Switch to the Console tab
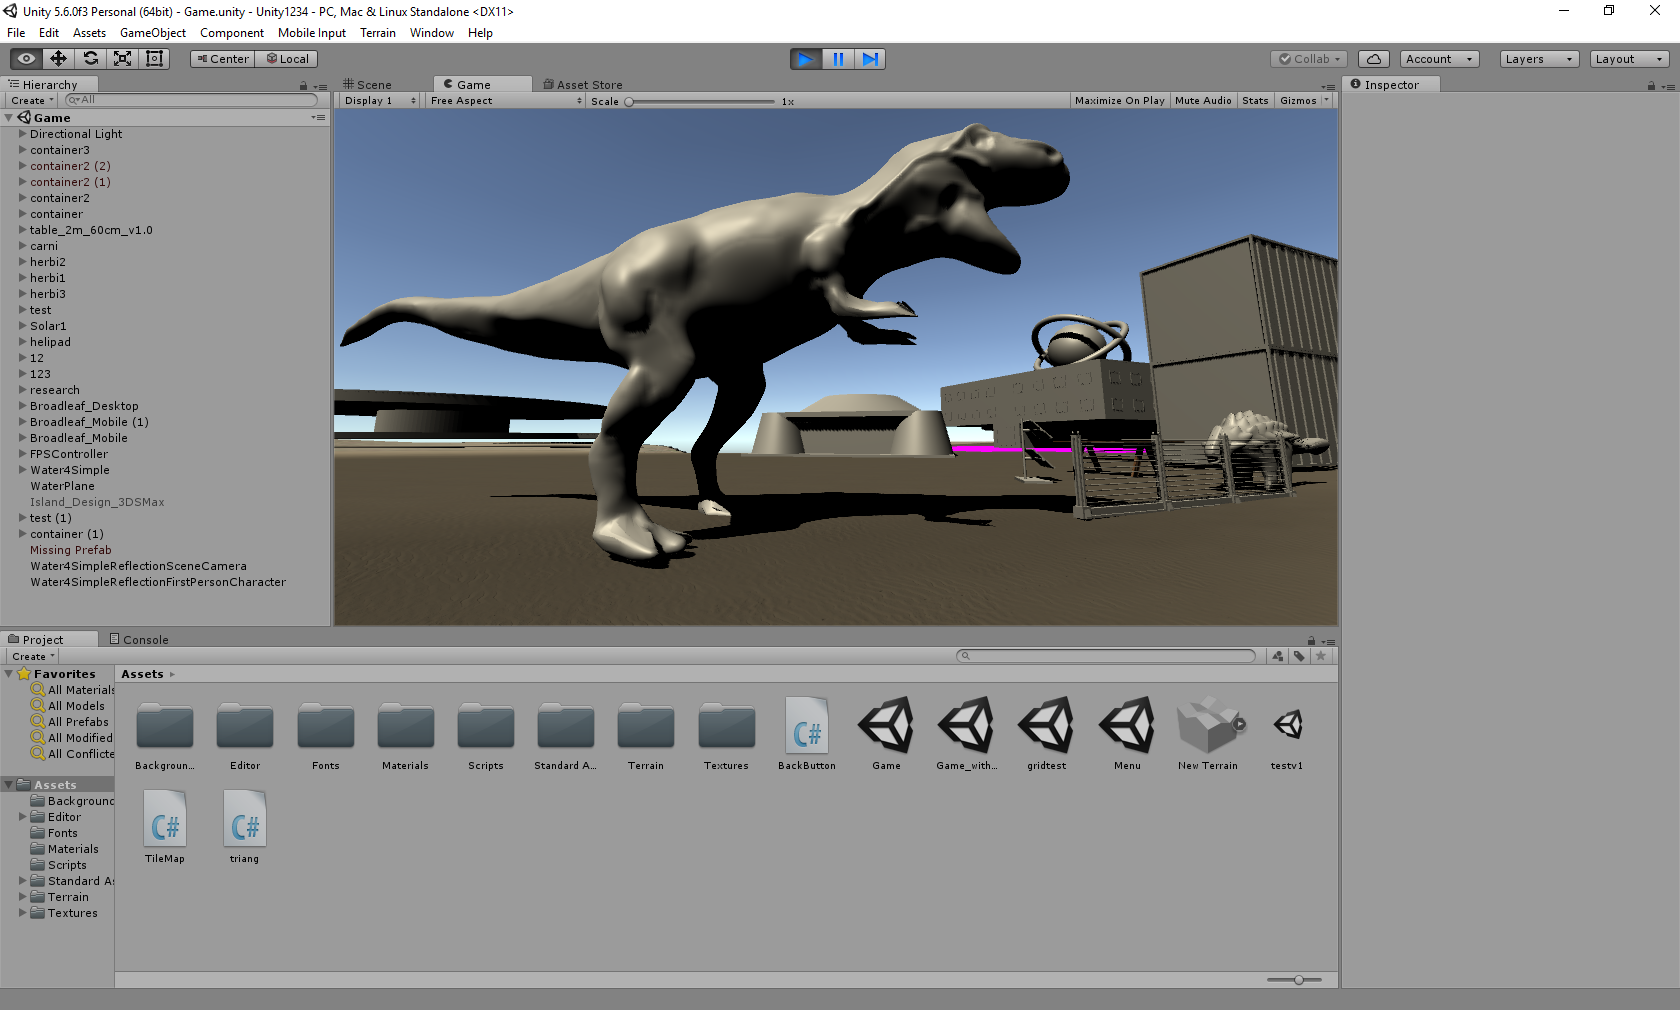Image resolution: width=1680 pixels, height=1010 pixels. (145, 640)
